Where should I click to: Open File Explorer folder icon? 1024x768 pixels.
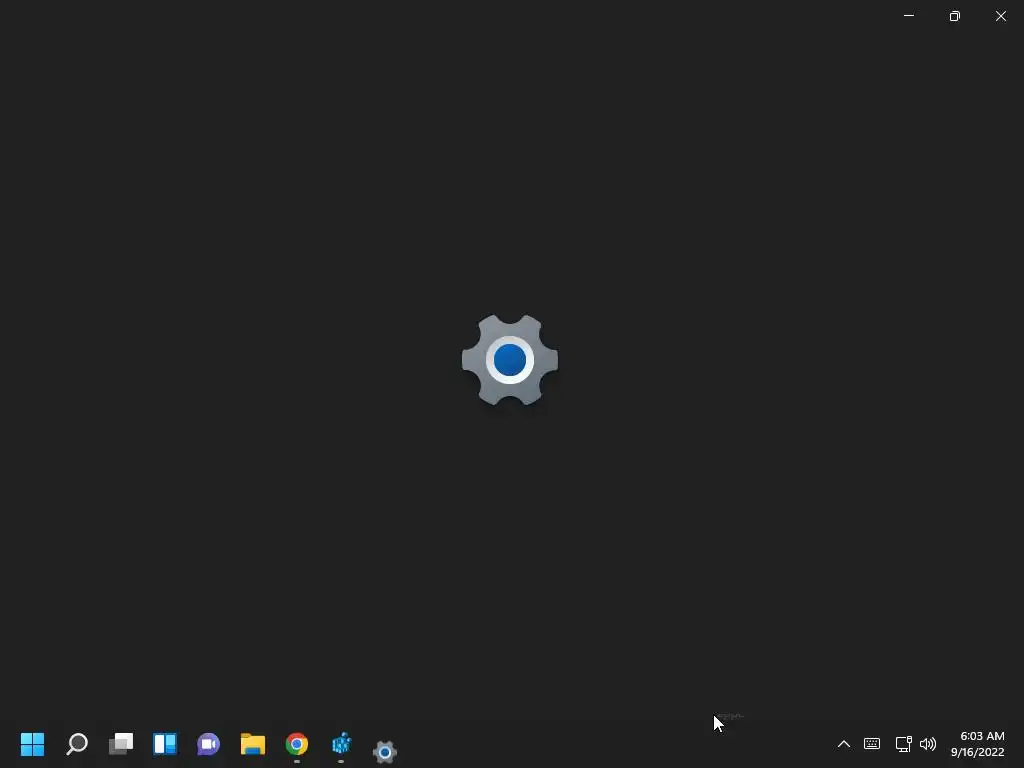[x=253, y=744]
